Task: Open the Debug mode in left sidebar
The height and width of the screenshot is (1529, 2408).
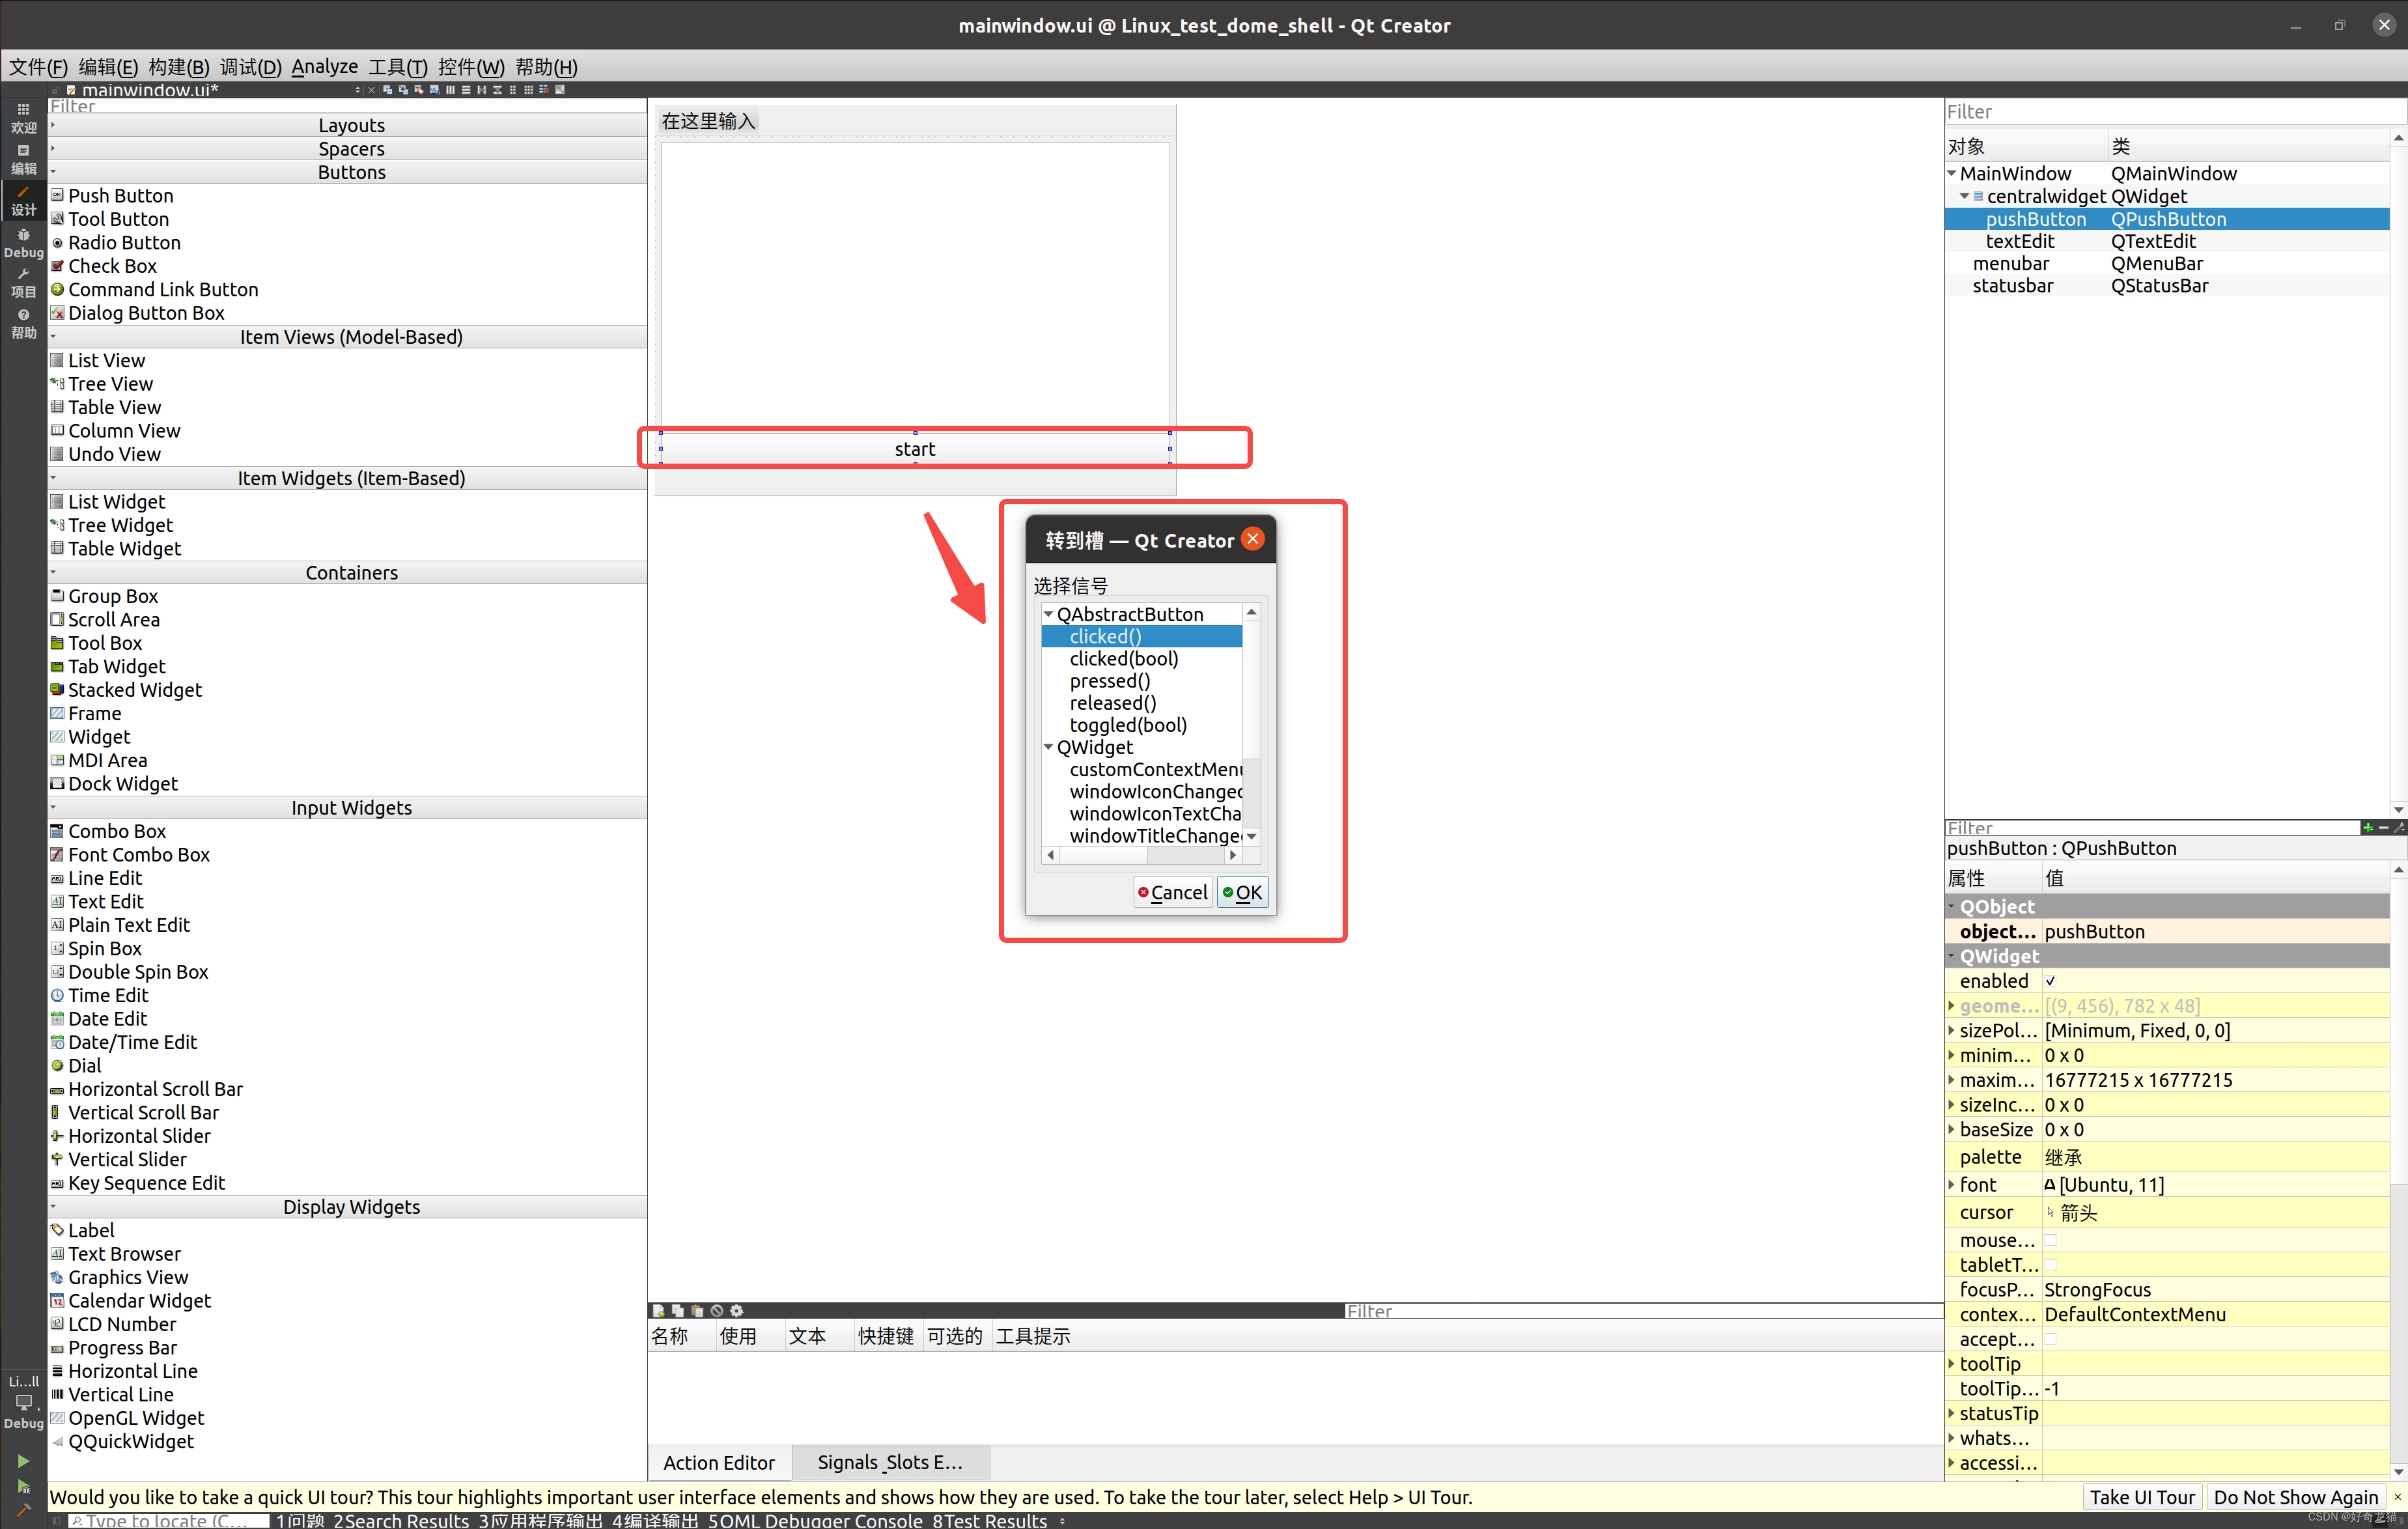Action: click(x=23, y=242)
